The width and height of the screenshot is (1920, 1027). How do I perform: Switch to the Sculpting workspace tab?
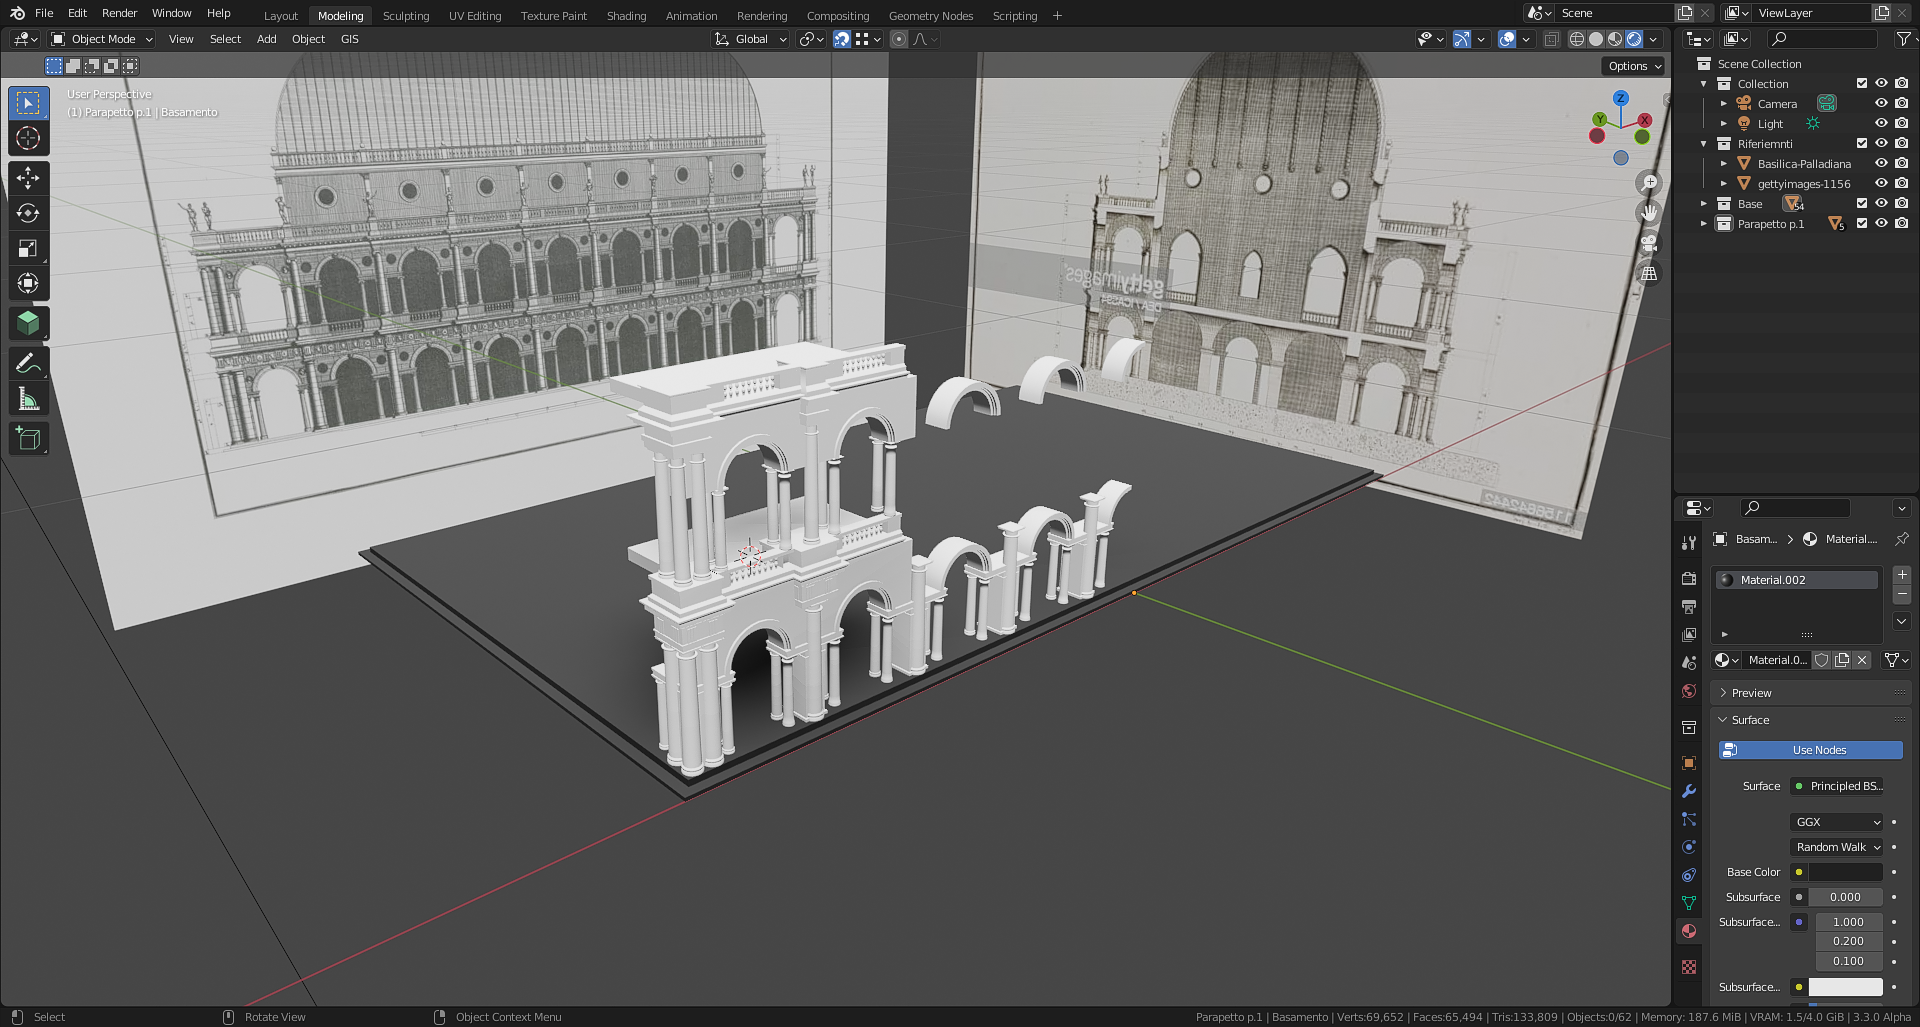pyautogui.click(x=406, y=16)
